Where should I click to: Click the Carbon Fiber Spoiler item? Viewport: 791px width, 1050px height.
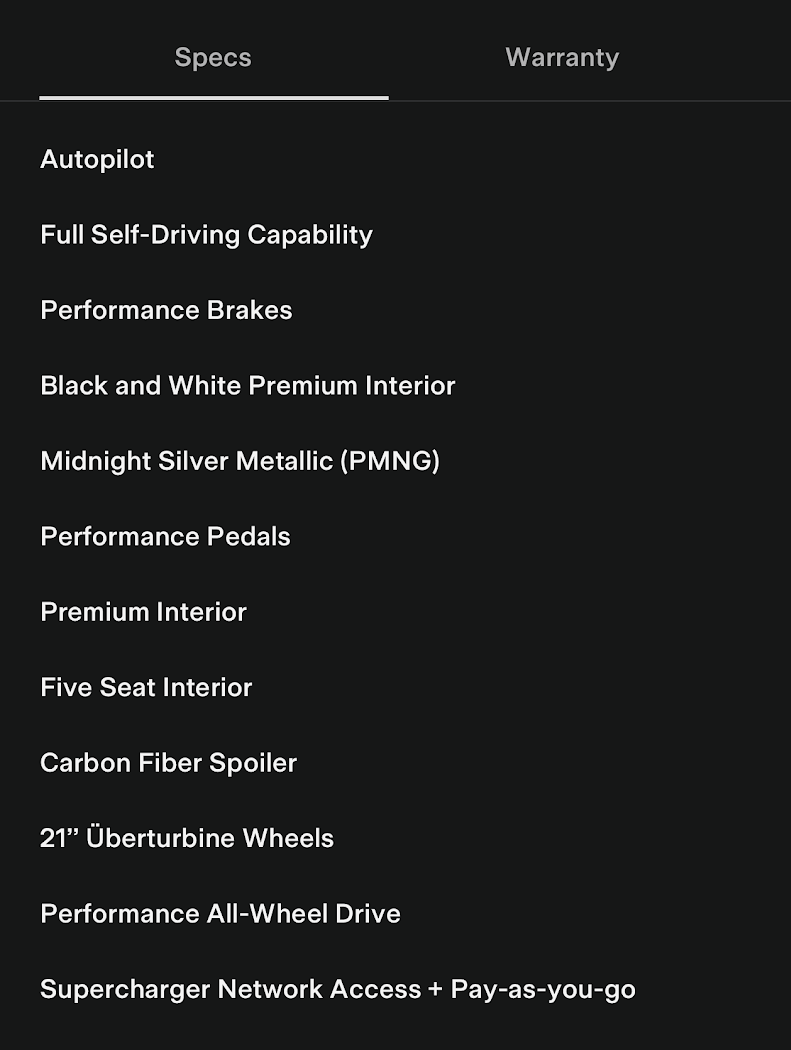tap(168, 763)
